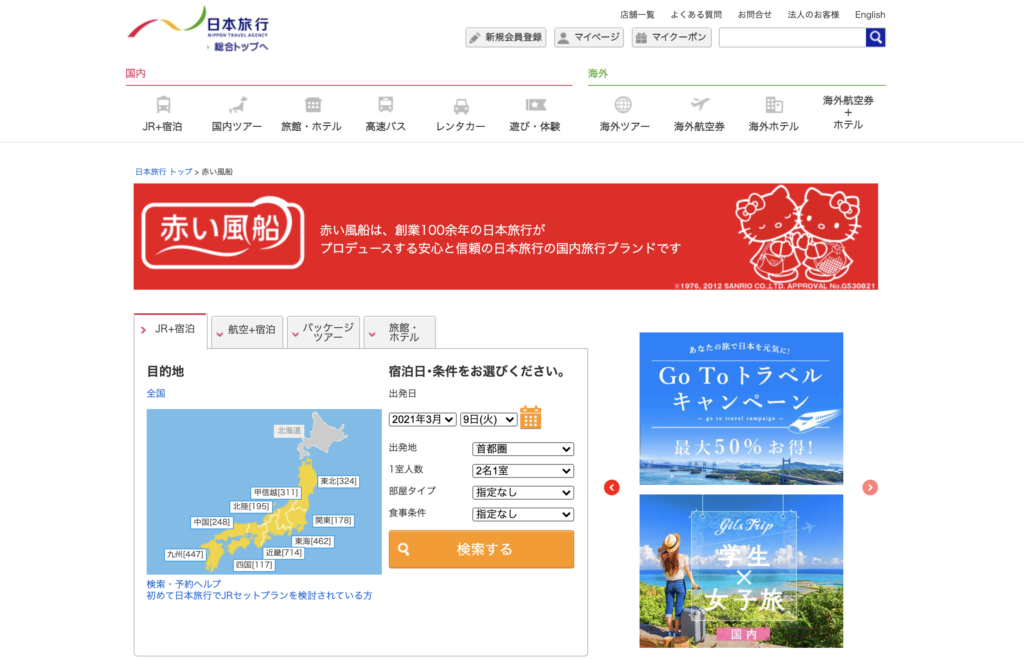Open the 海外ホテル building icon

(774, 104)
